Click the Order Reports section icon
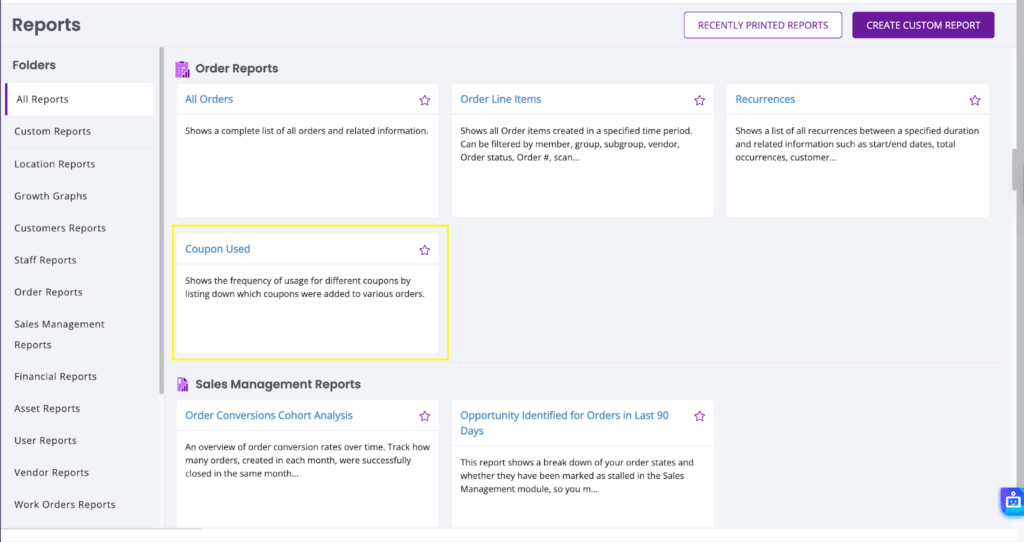1024x542 pixels. (182, 69)
